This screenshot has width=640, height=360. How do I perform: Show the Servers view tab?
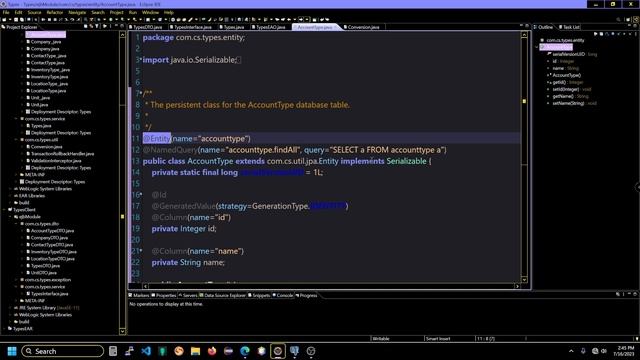188,295
